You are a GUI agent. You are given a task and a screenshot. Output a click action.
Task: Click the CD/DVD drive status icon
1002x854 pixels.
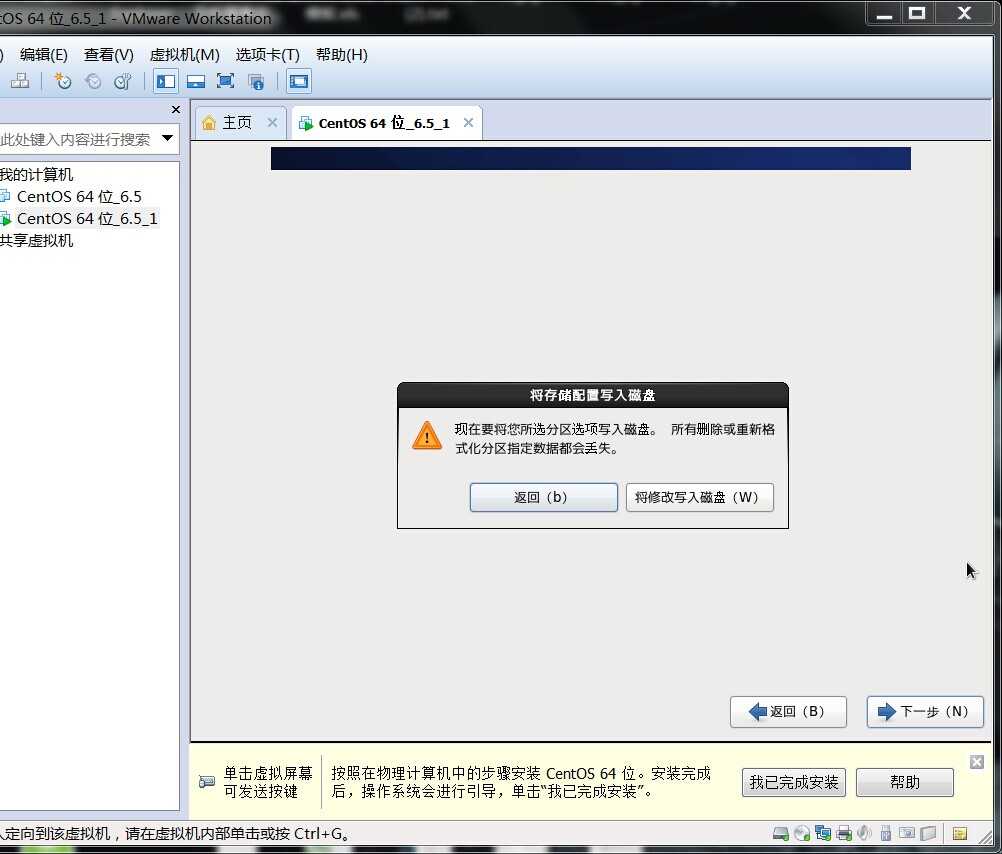click(801, 833)
